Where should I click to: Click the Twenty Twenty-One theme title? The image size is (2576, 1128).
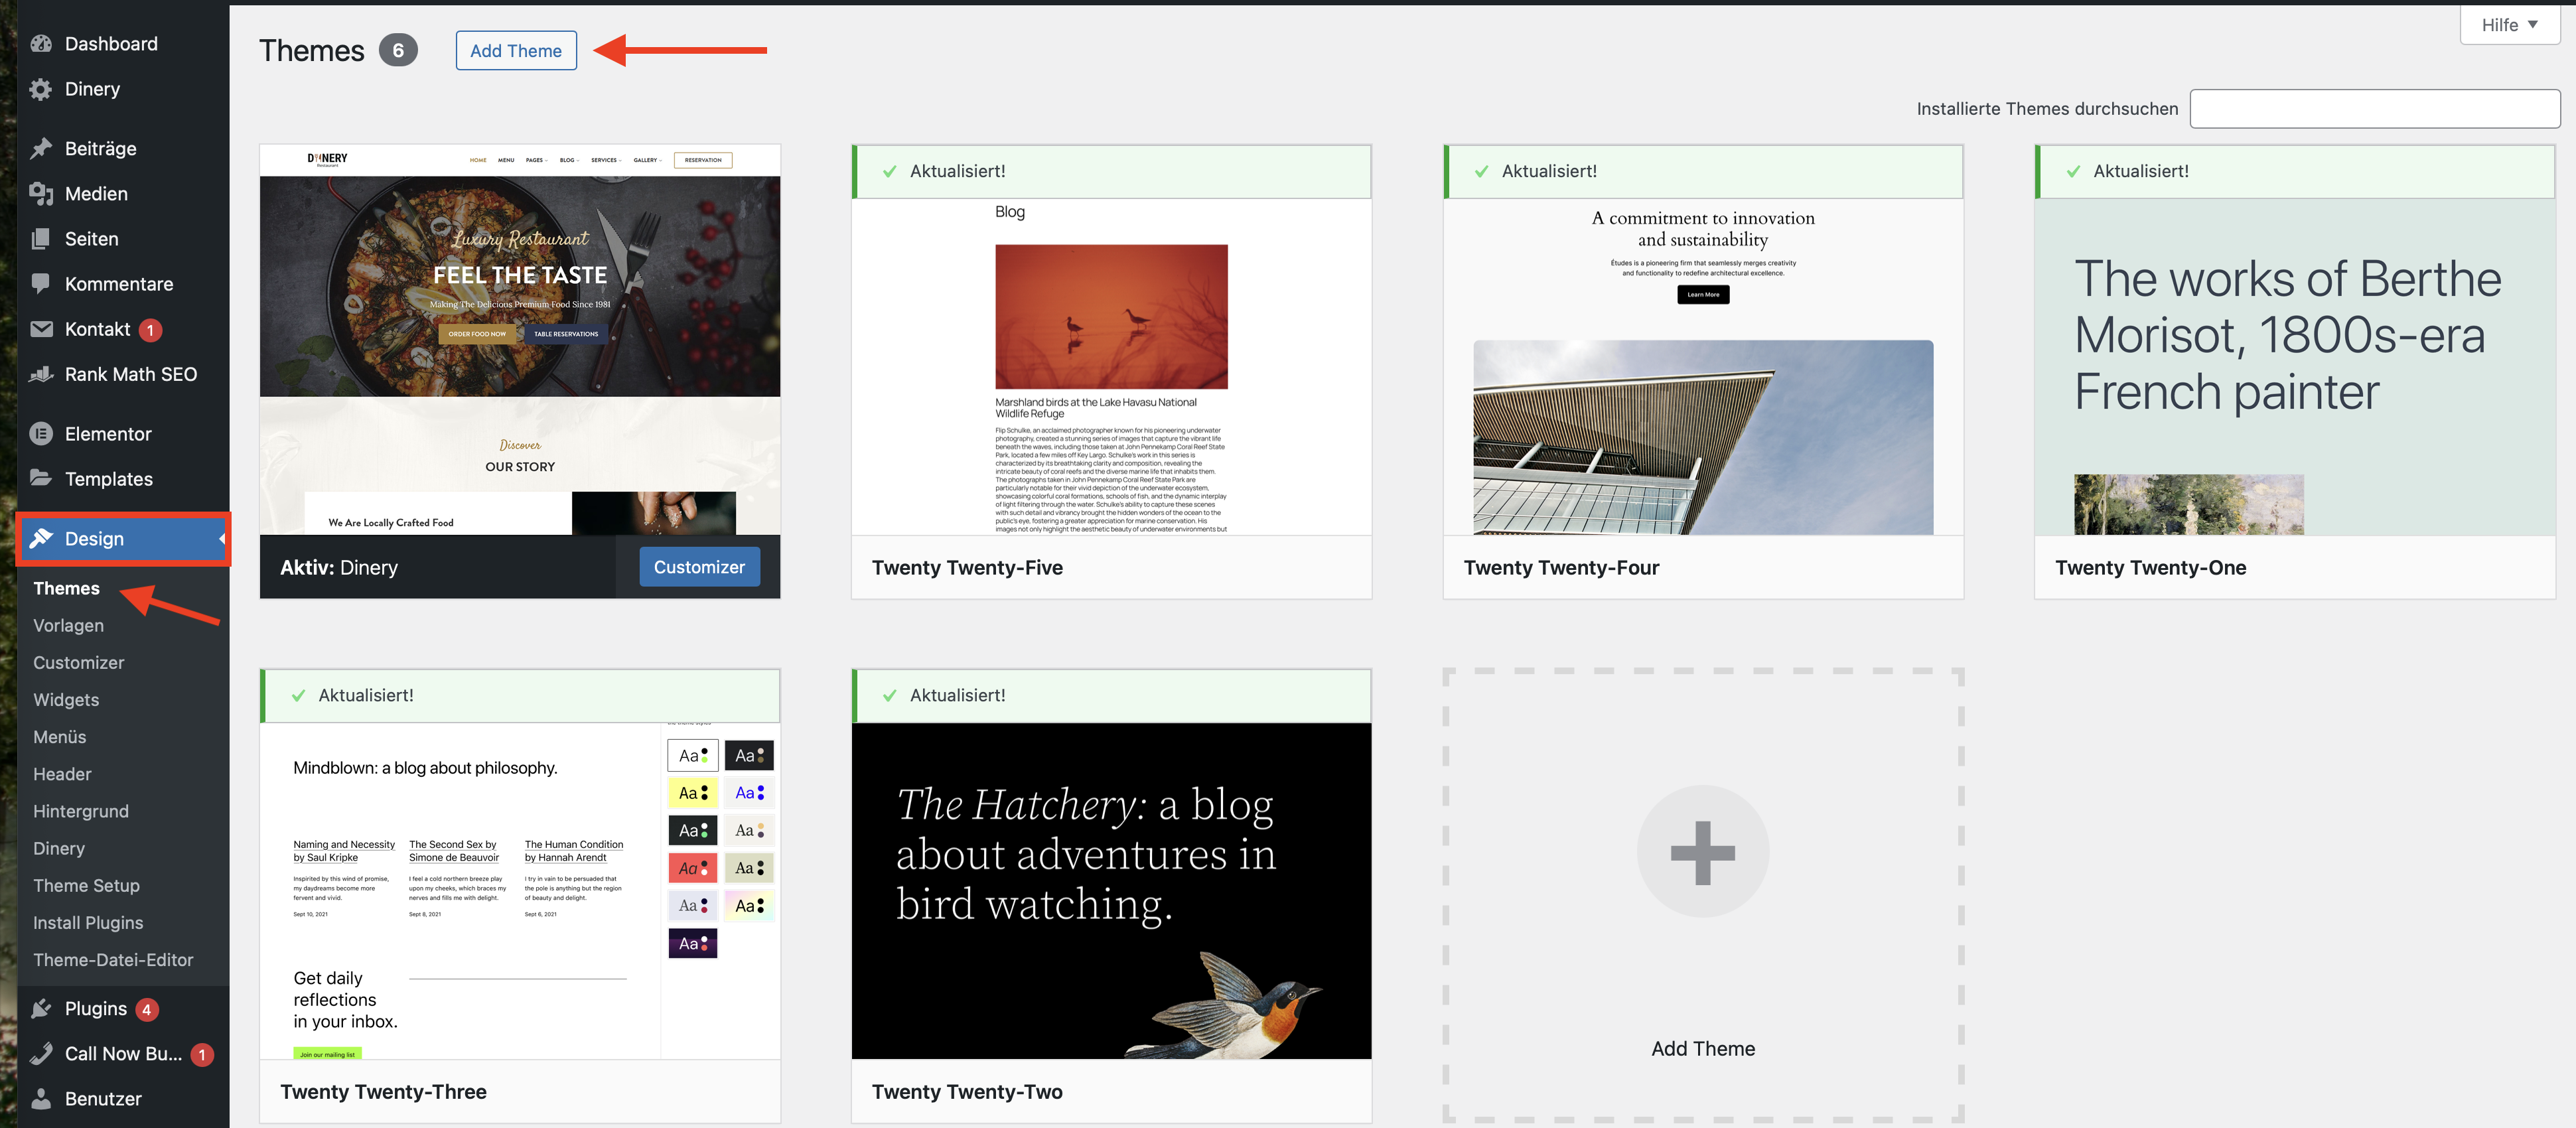2150,568
